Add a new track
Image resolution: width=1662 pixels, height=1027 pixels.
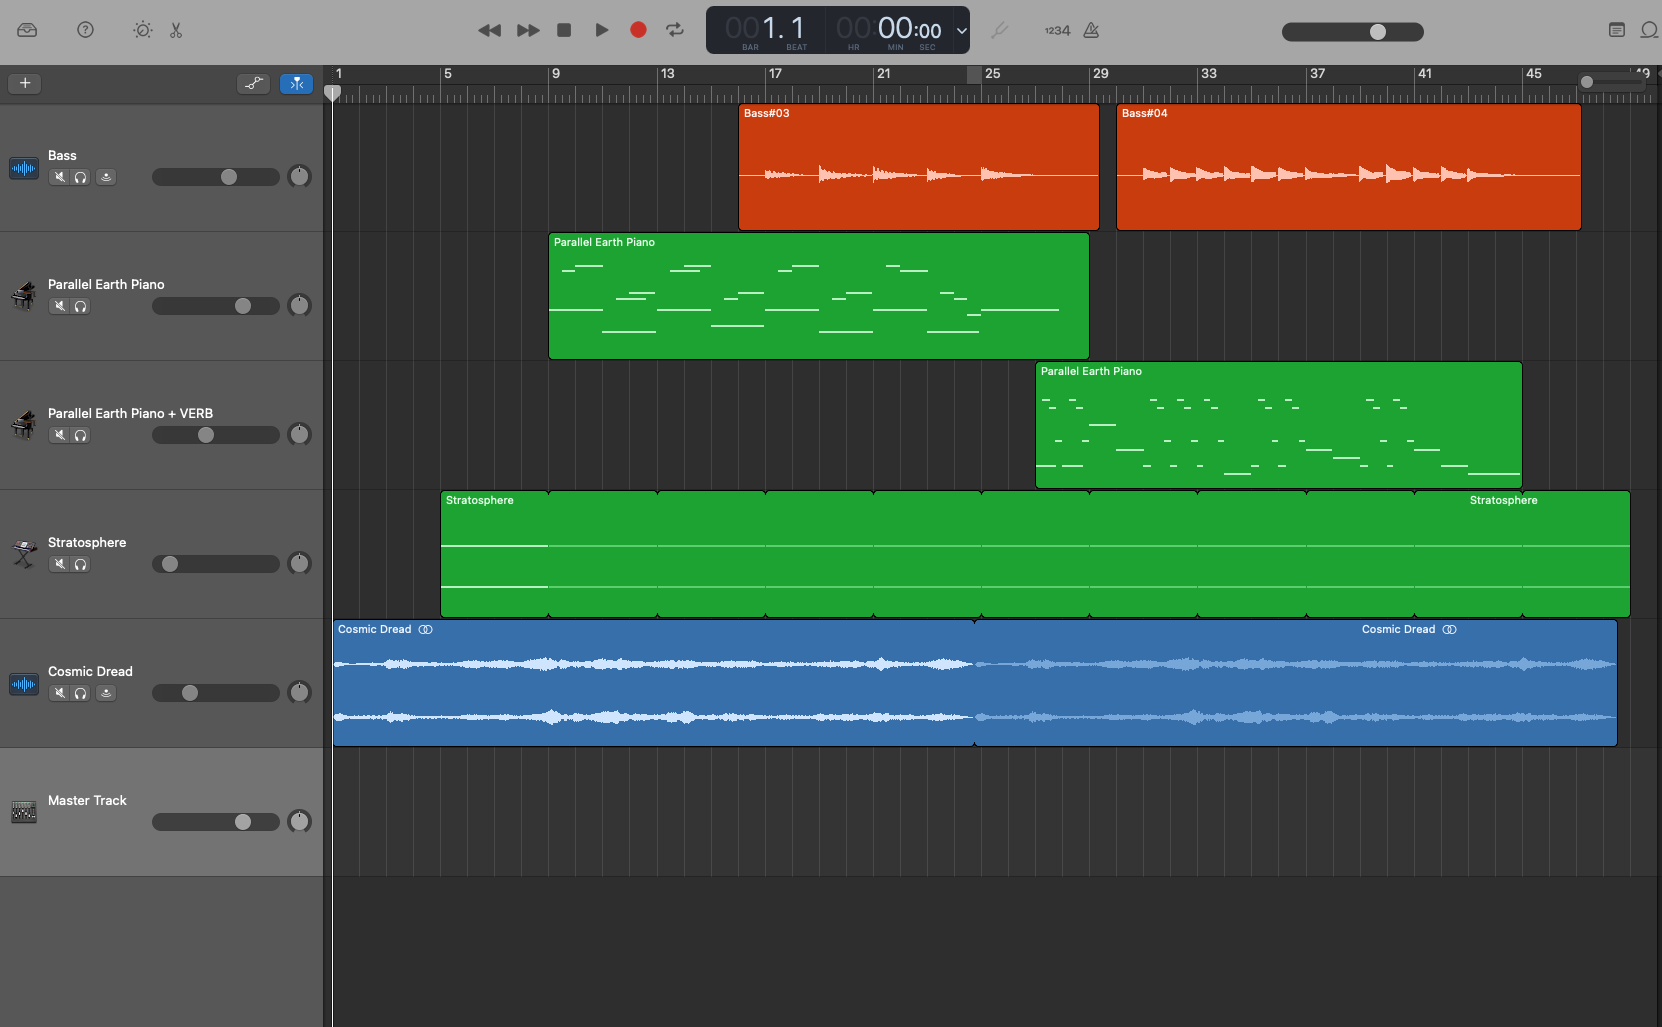pyautogui.click(x=25, y=83)
